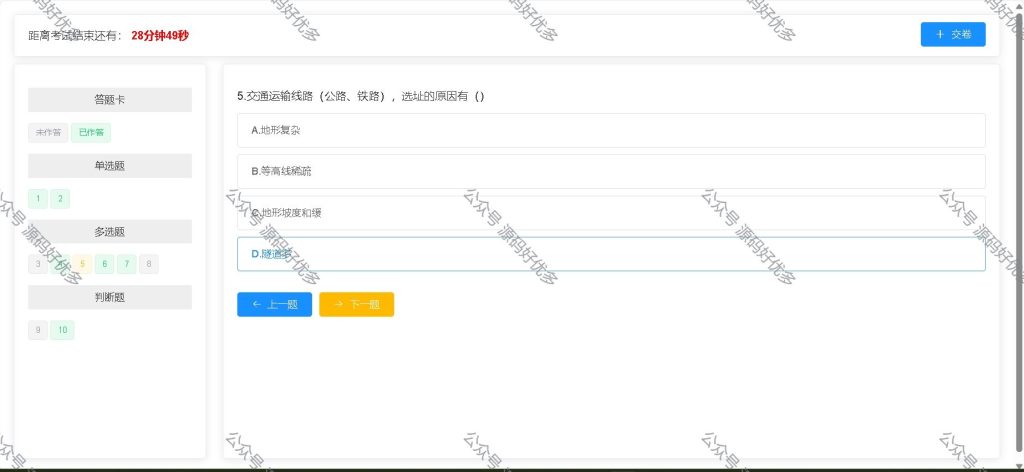Select answer option C.地形坡度和缓
Screen dimensions: 1024x472
(611, 213)
